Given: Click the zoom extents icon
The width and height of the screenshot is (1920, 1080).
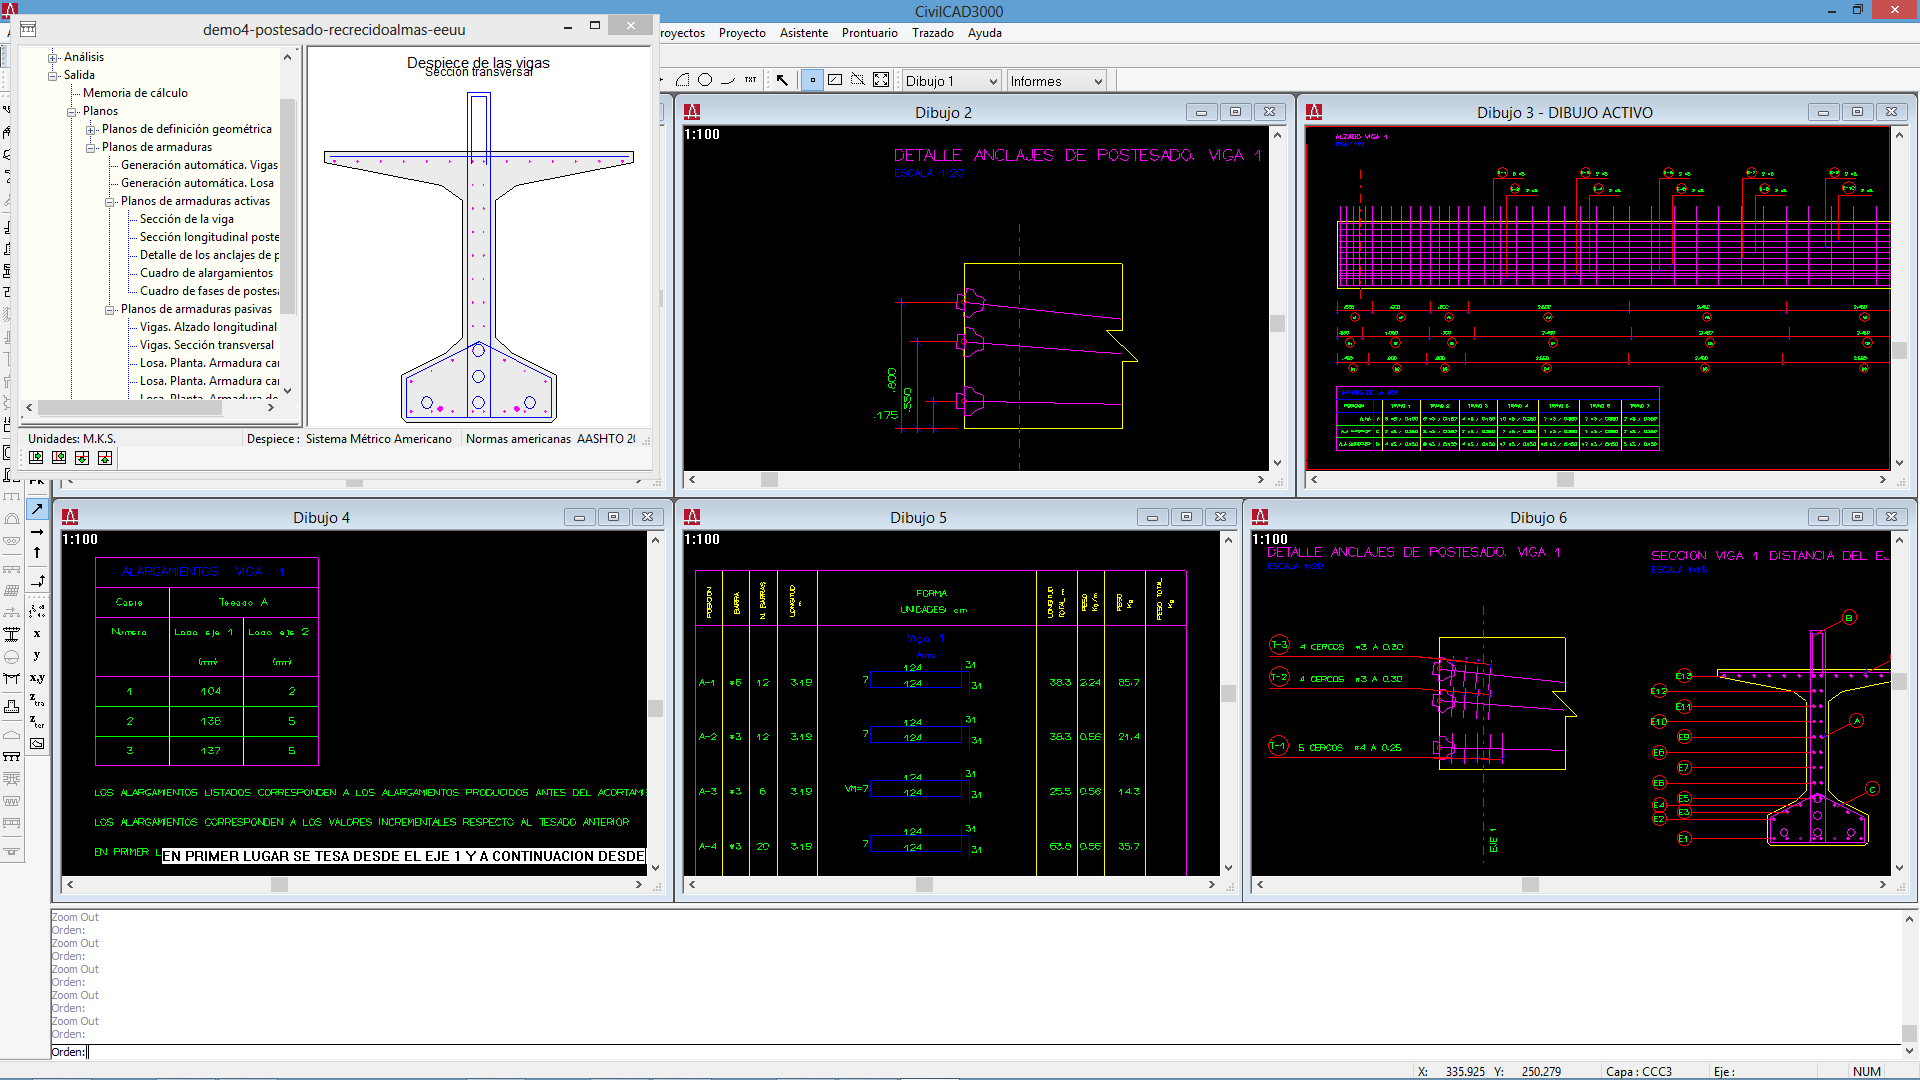Looking at the screenshot, I should [881, 80].
